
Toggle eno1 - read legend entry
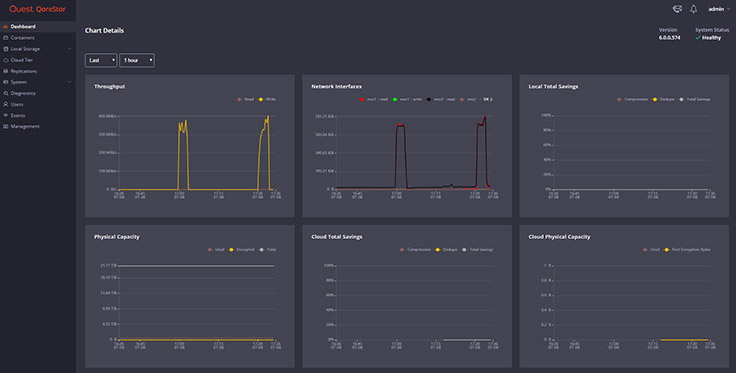point(374,99)
